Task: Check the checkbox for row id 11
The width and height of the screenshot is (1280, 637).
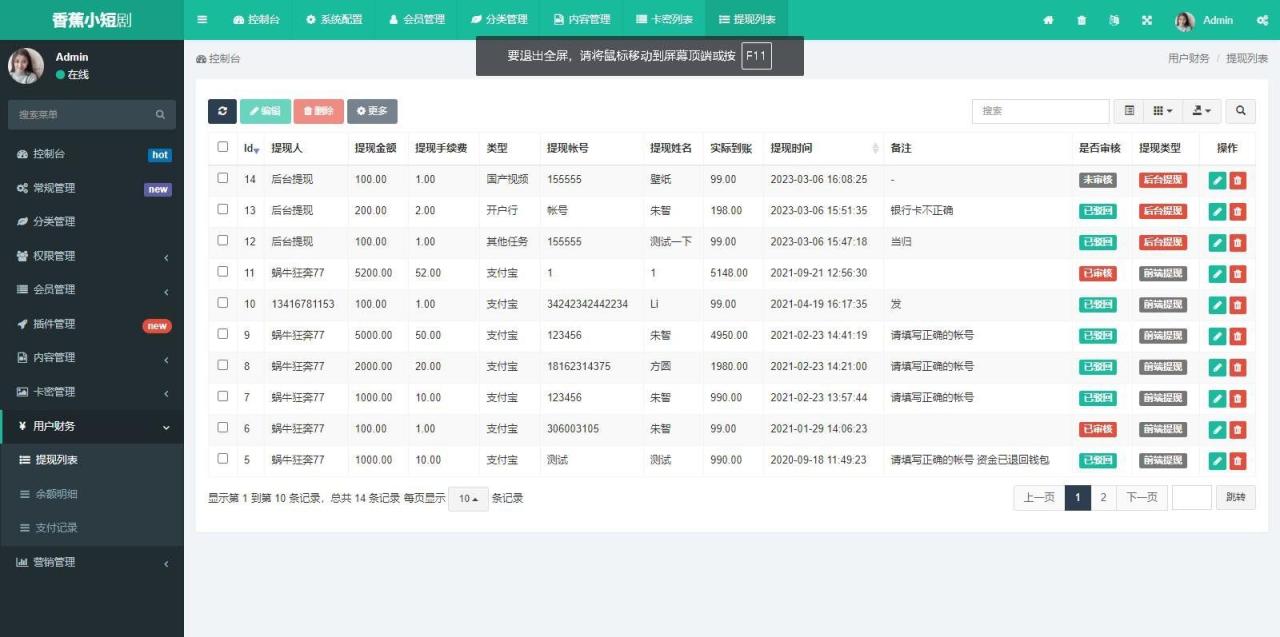Action: click(x=222, y=272)
